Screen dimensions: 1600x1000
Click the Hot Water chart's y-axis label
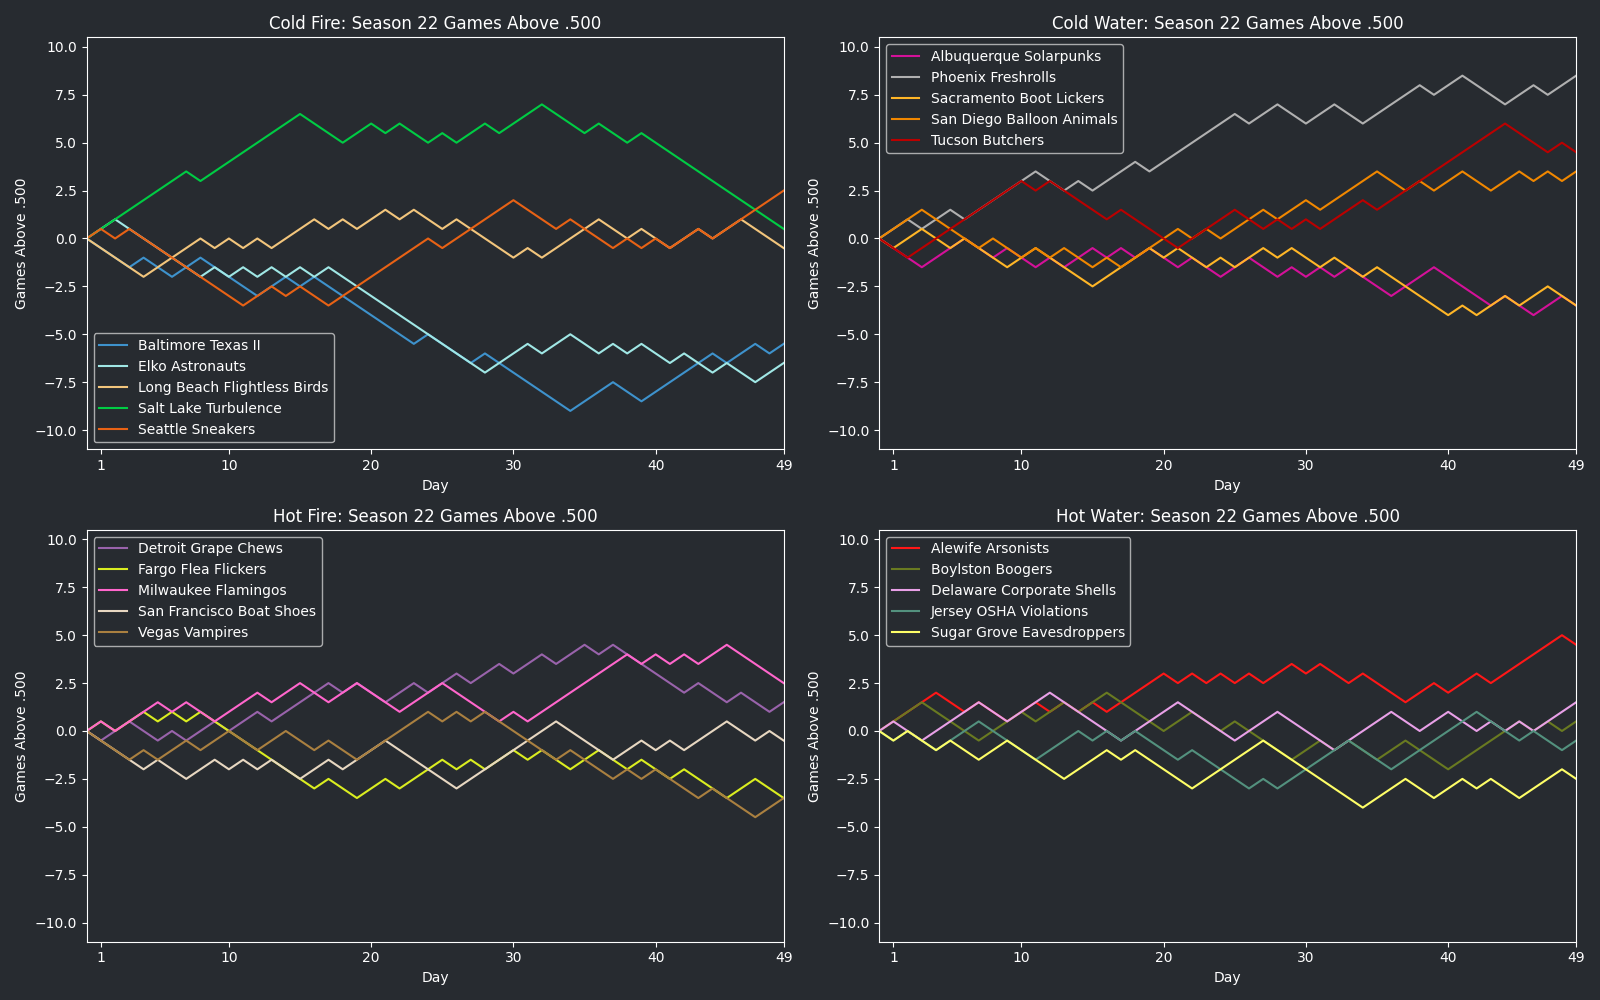pos(814,736)
